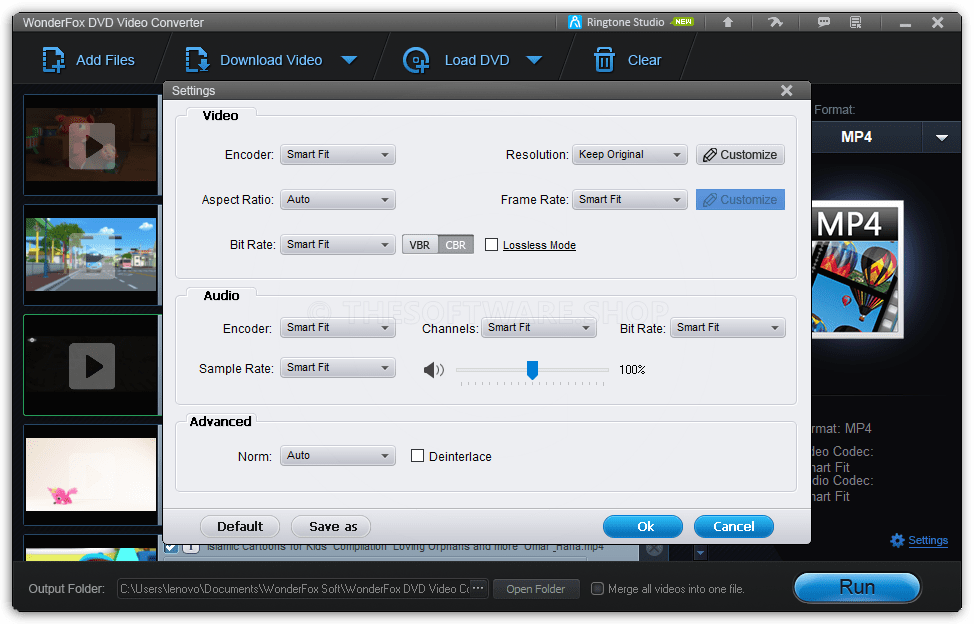
Task: Click Customize button next to Frame Rate
Action: tap(740, 199)
